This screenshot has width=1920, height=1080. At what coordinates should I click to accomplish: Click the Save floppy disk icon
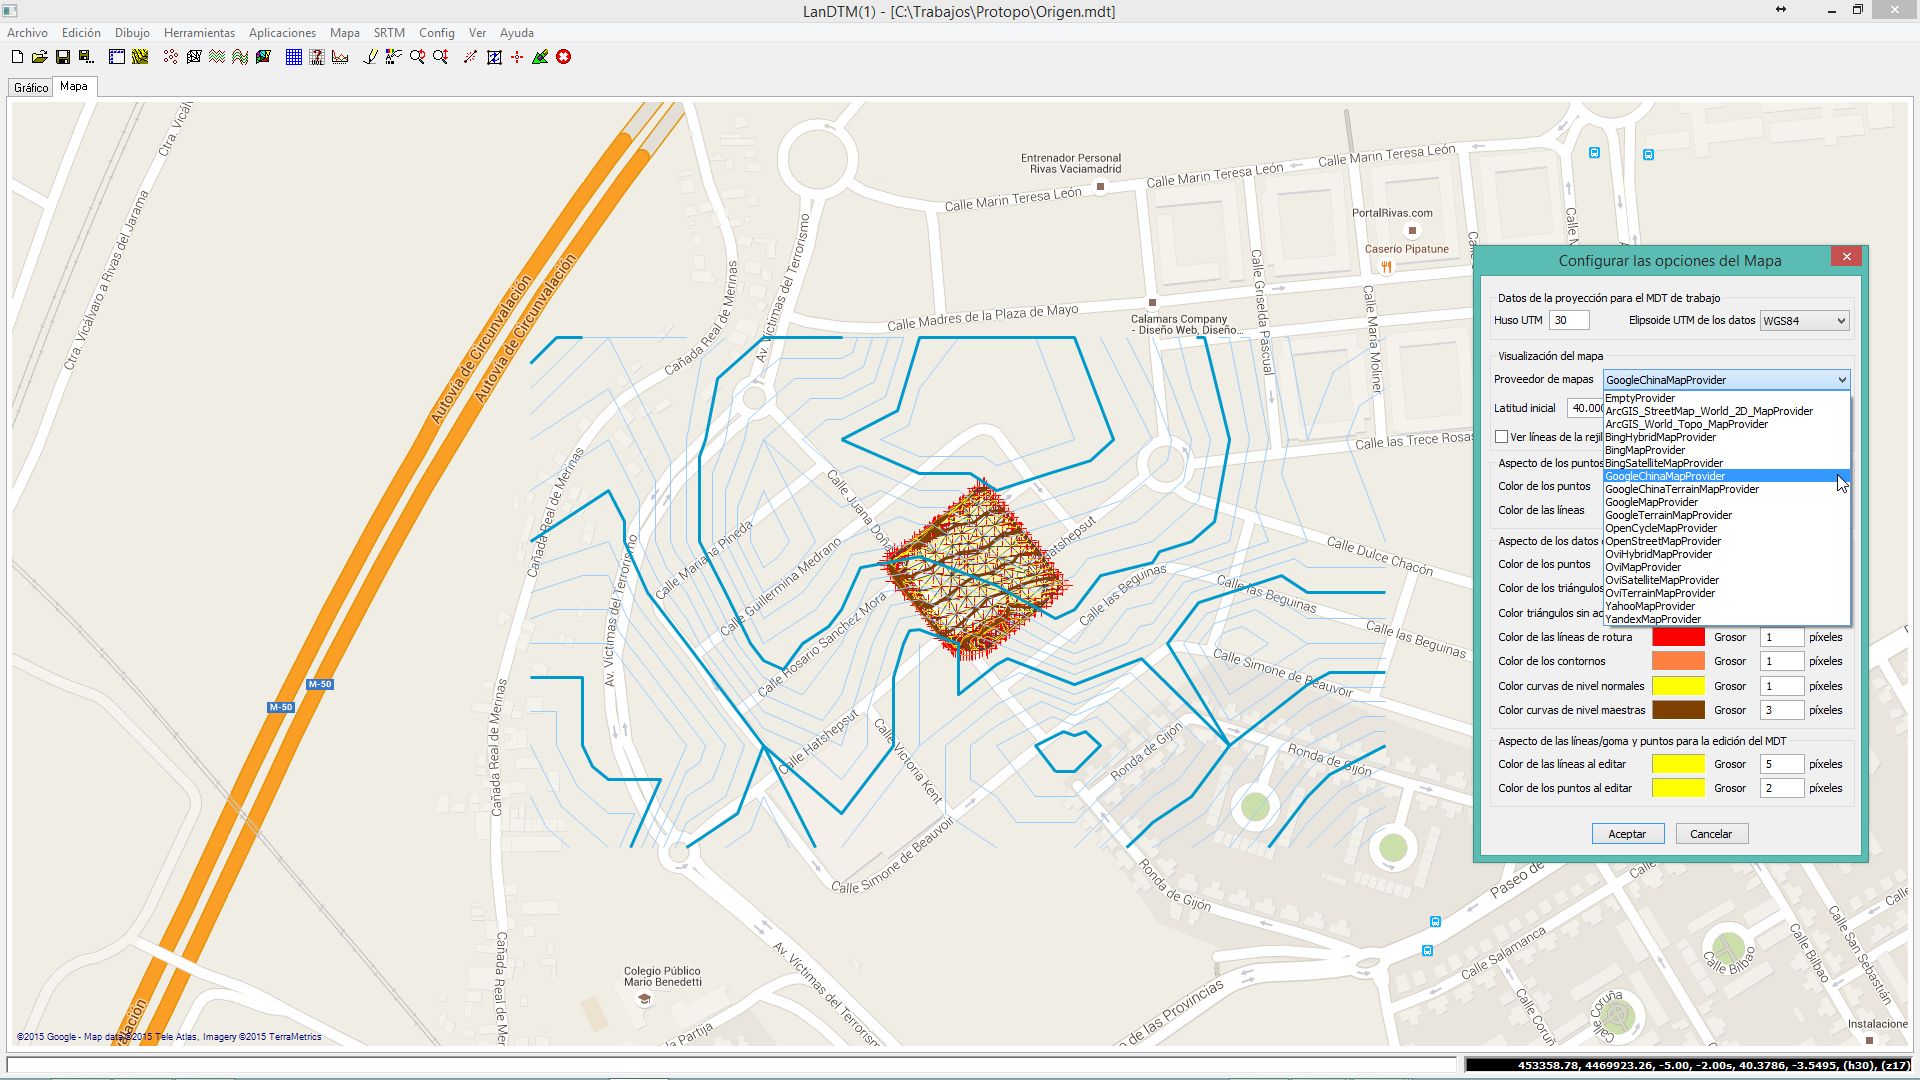click(63, 57)
